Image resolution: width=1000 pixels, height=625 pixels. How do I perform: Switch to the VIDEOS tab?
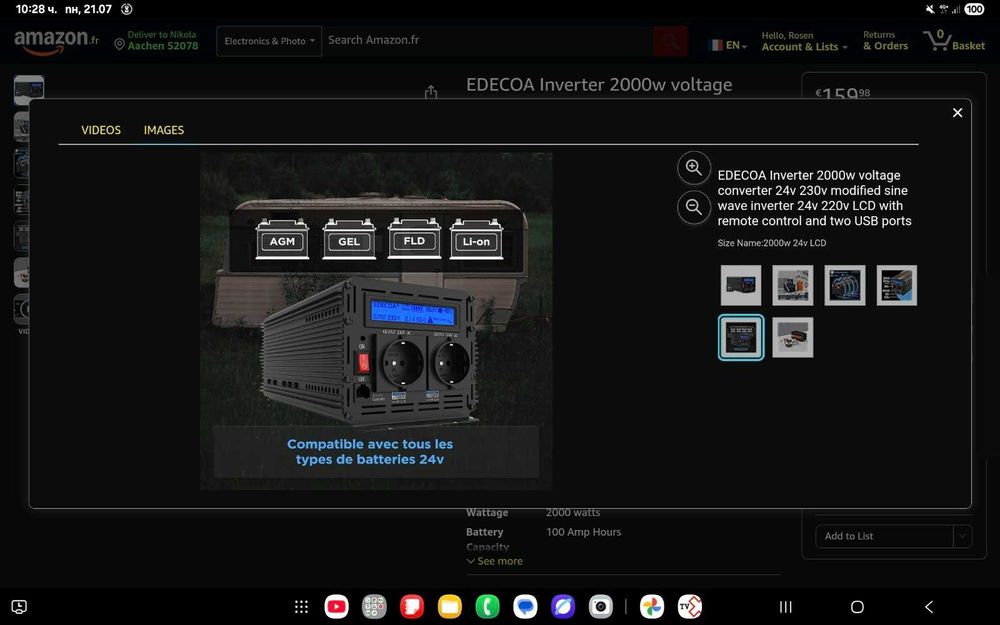[101, 130]
